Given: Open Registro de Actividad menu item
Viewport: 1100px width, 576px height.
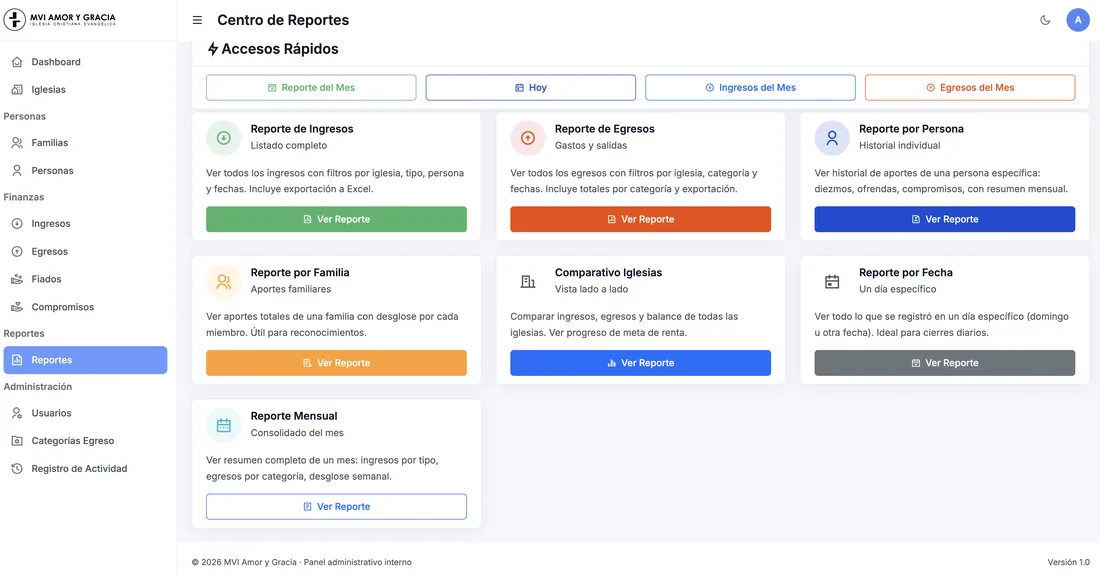Looking at the screenshot, I should click(86, 469).
